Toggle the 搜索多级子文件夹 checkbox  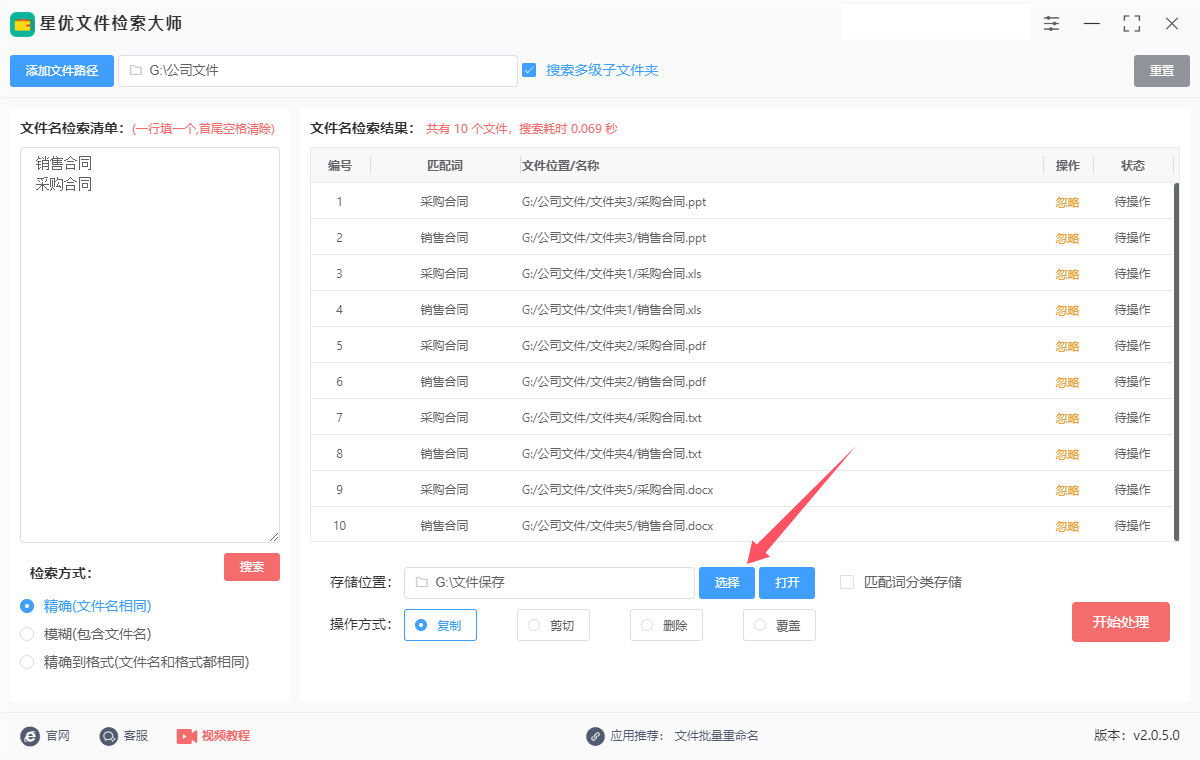point(529,70)
